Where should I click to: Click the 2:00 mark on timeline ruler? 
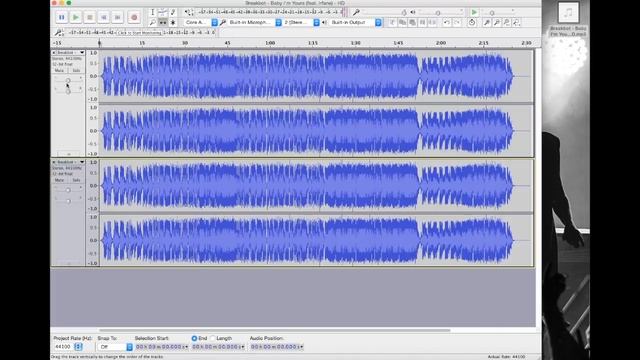tap(440, 42)
